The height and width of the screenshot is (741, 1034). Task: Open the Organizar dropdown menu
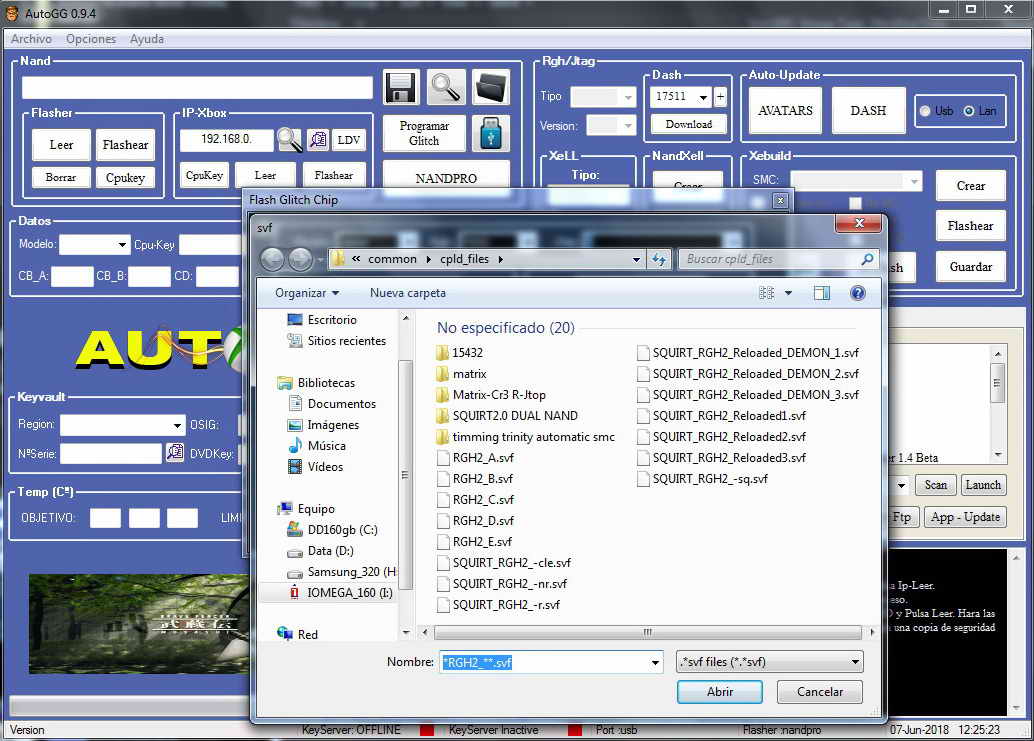pos(307,293)
